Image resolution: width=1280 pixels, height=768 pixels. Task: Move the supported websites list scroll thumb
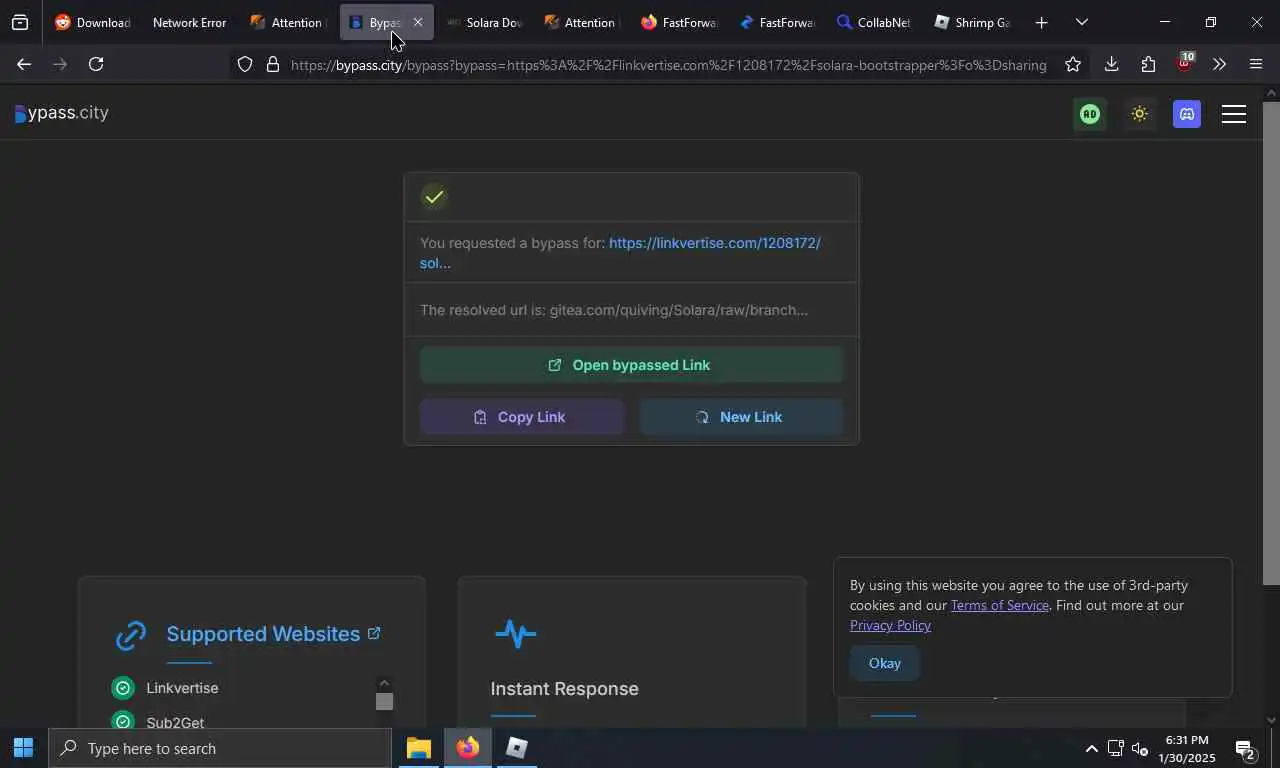384,701
